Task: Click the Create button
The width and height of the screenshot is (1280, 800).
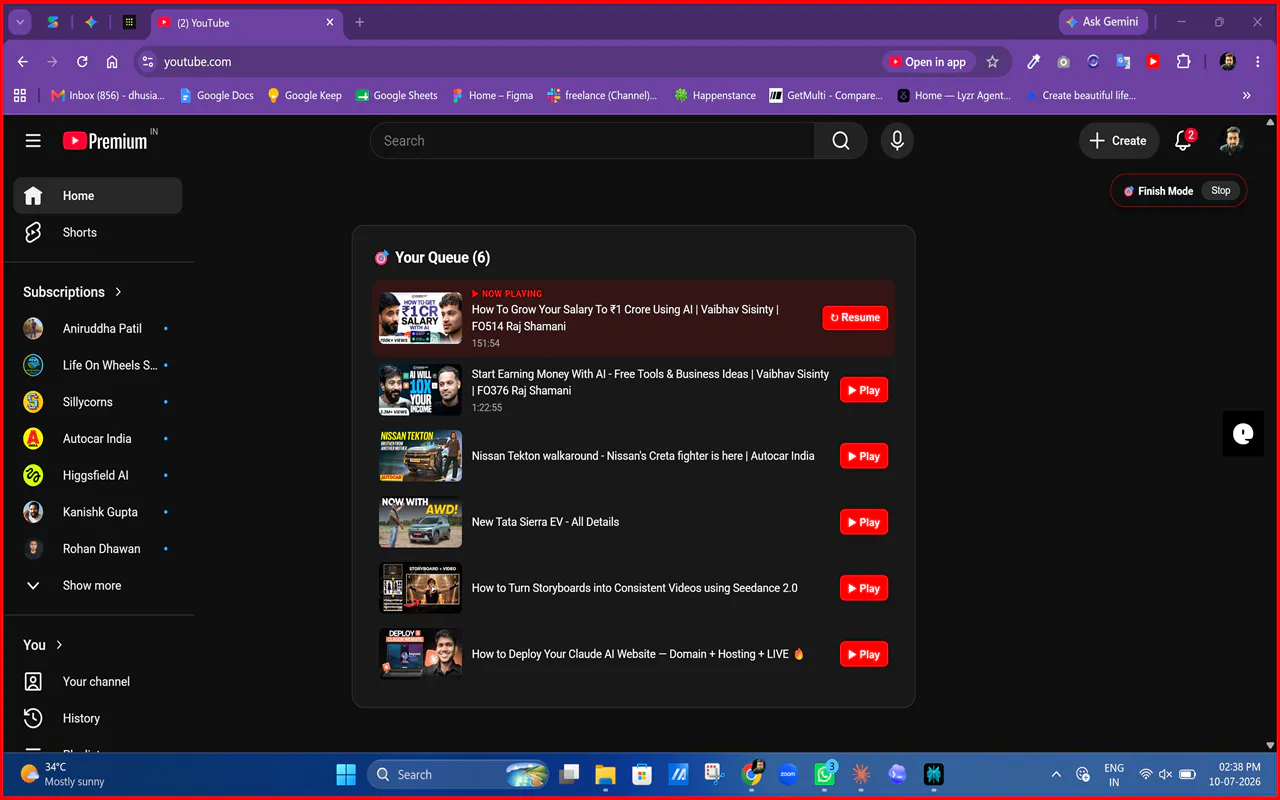Action: (1119, 141)
